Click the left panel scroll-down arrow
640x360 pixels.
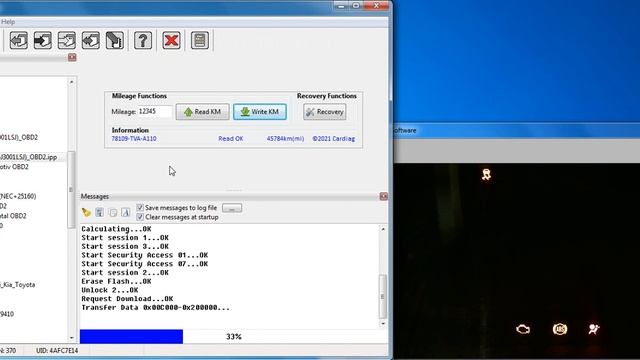71,338
